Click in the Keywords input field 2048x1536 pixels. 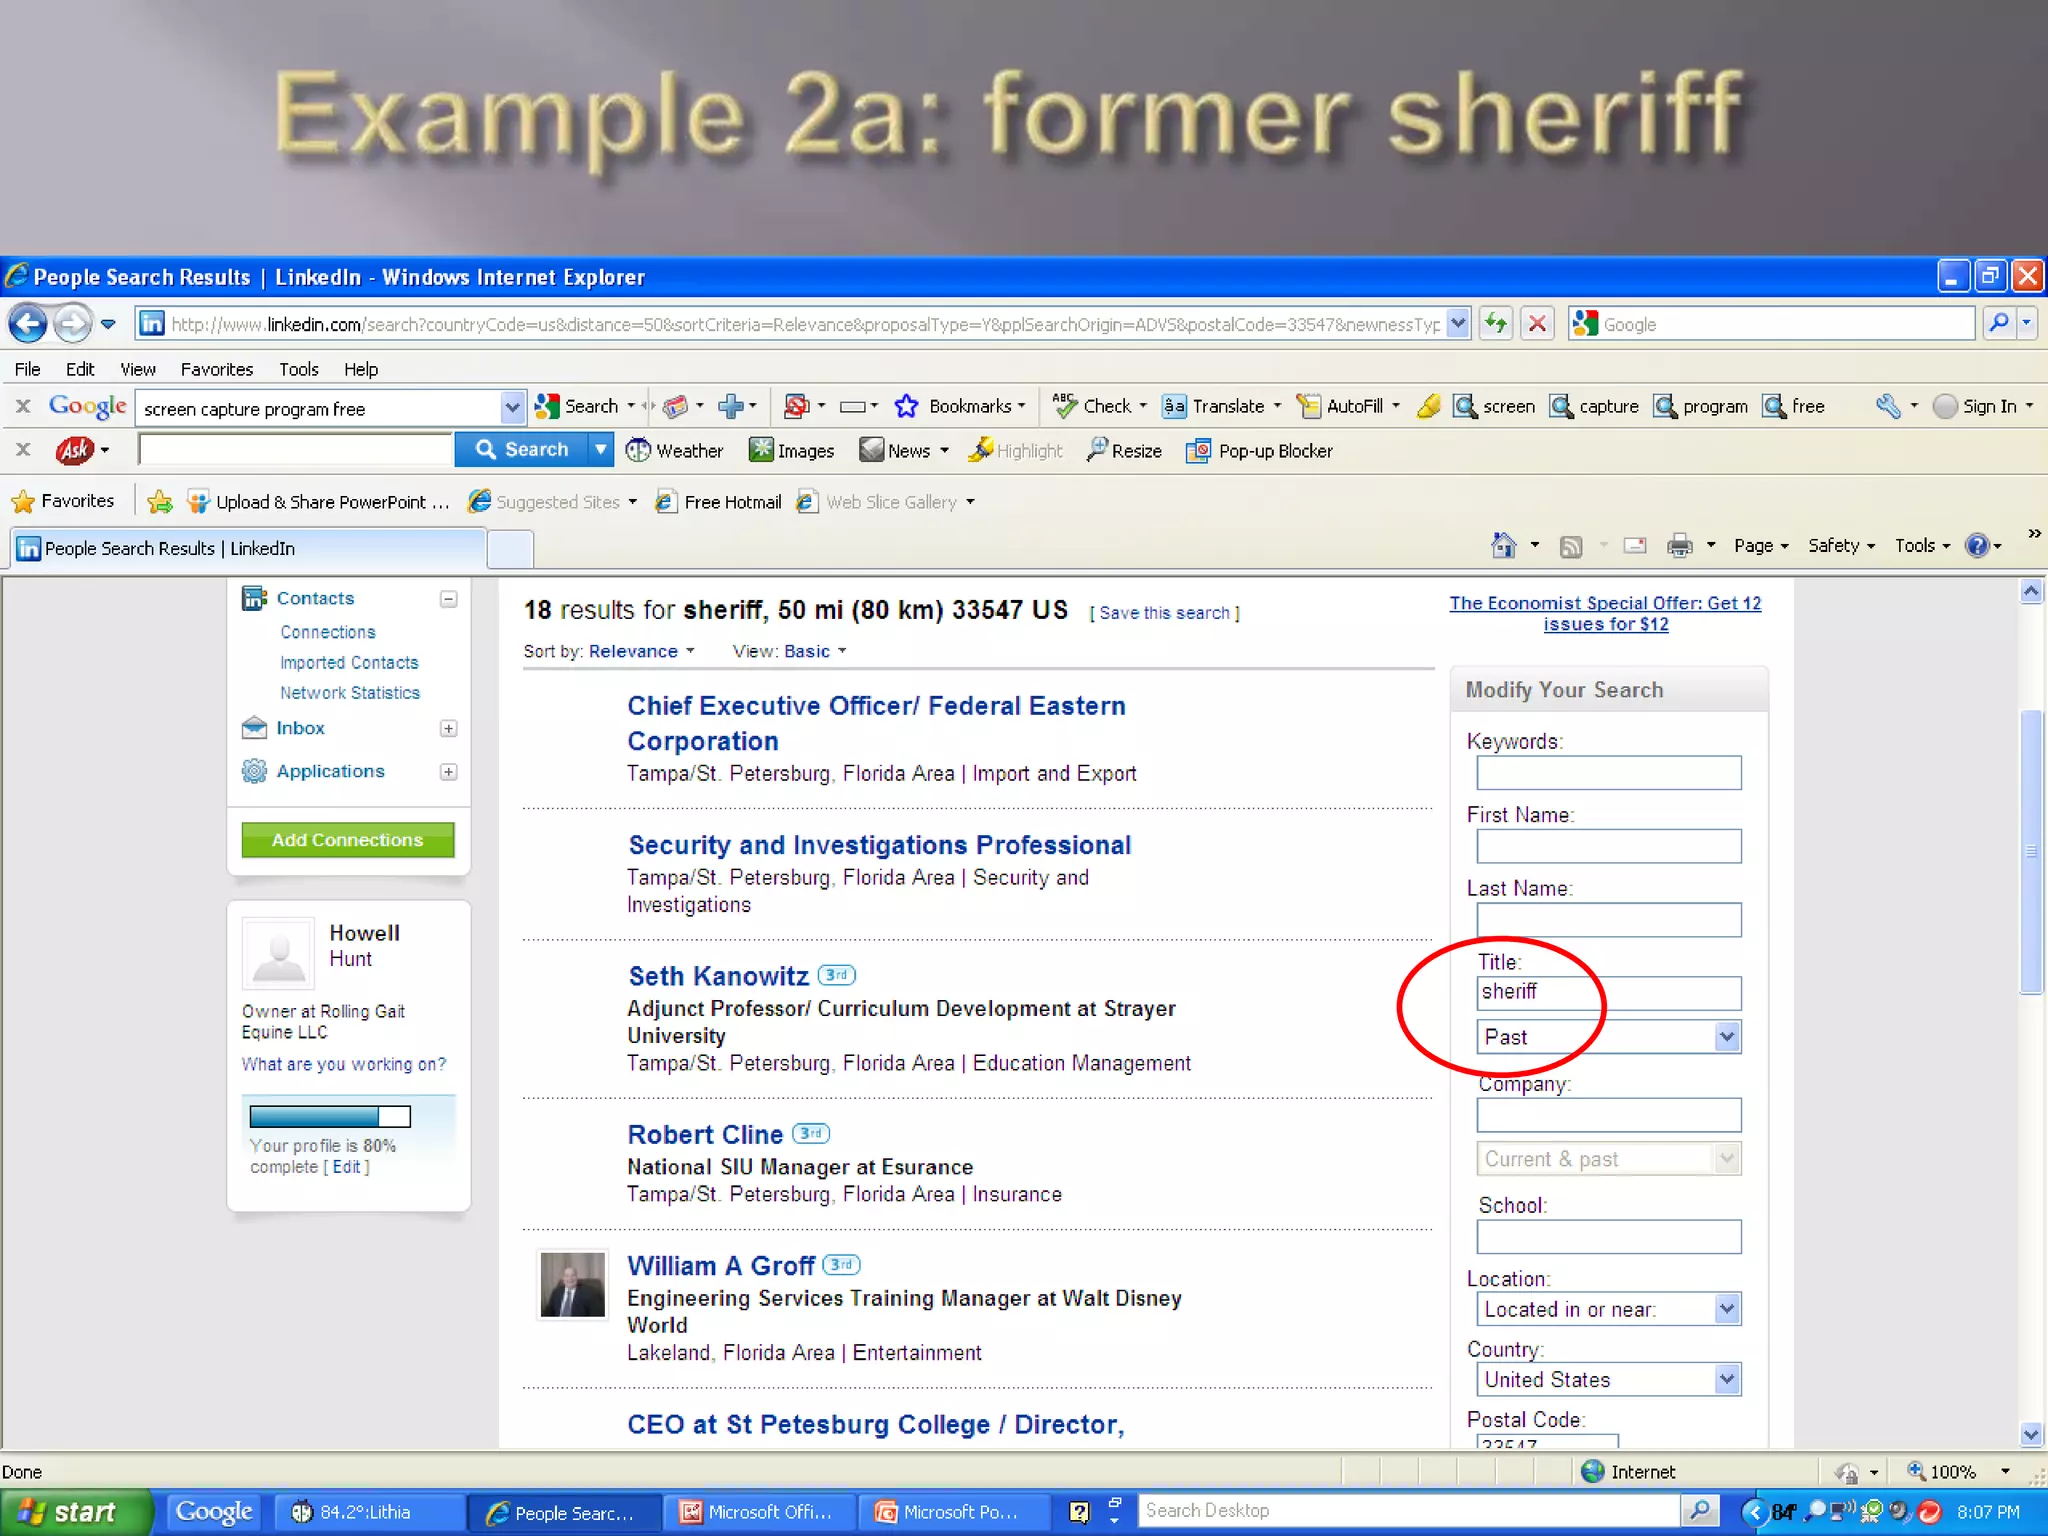1609,773
